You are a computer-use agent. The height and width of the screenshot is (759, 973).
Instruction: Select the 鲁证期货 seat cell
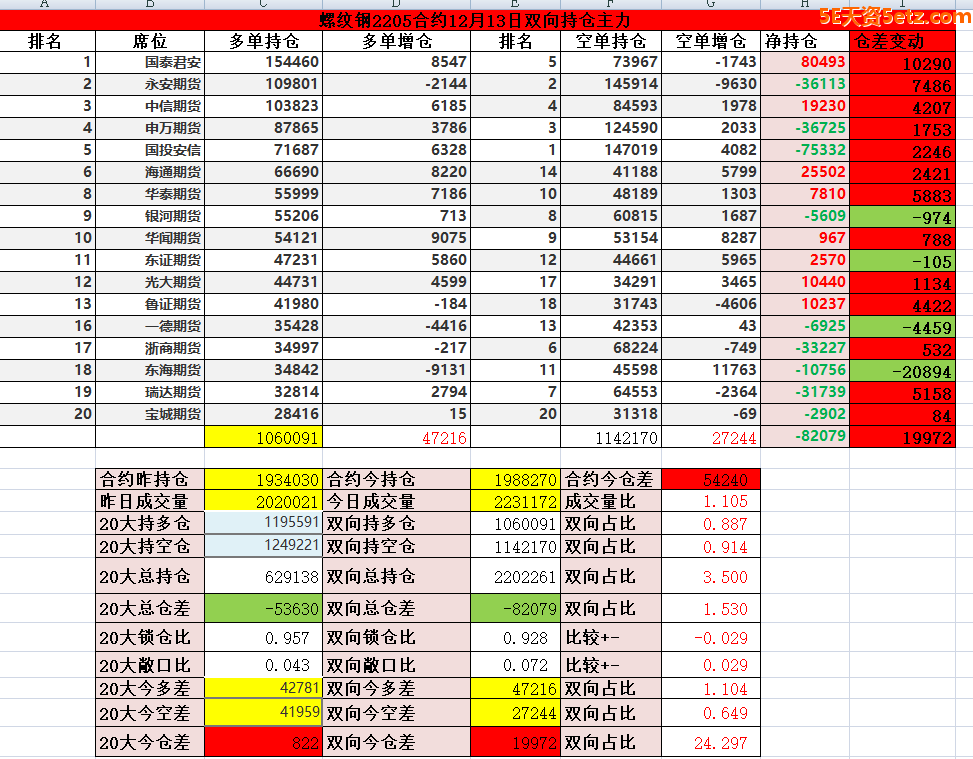click(150, 304)
